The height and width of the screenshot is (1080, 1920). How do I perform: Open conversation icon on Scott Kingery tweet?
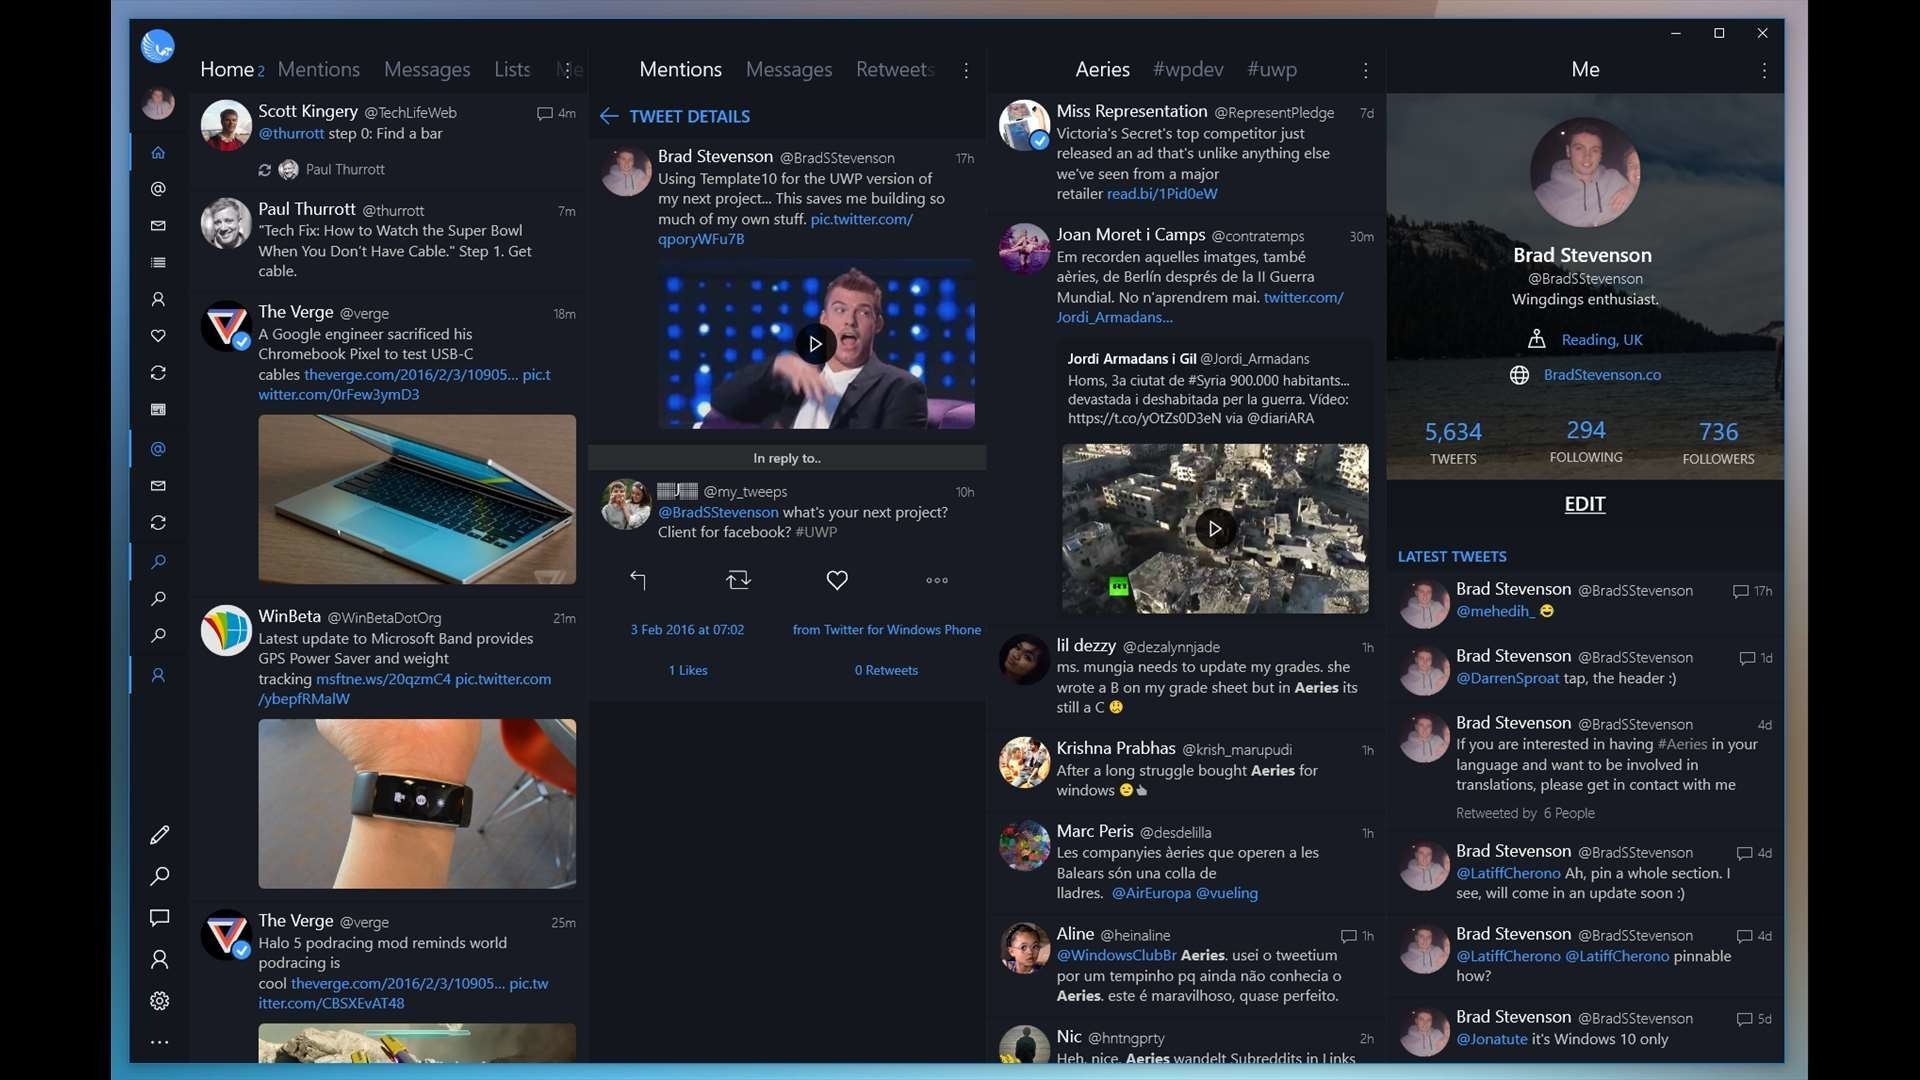pos(544,114)
